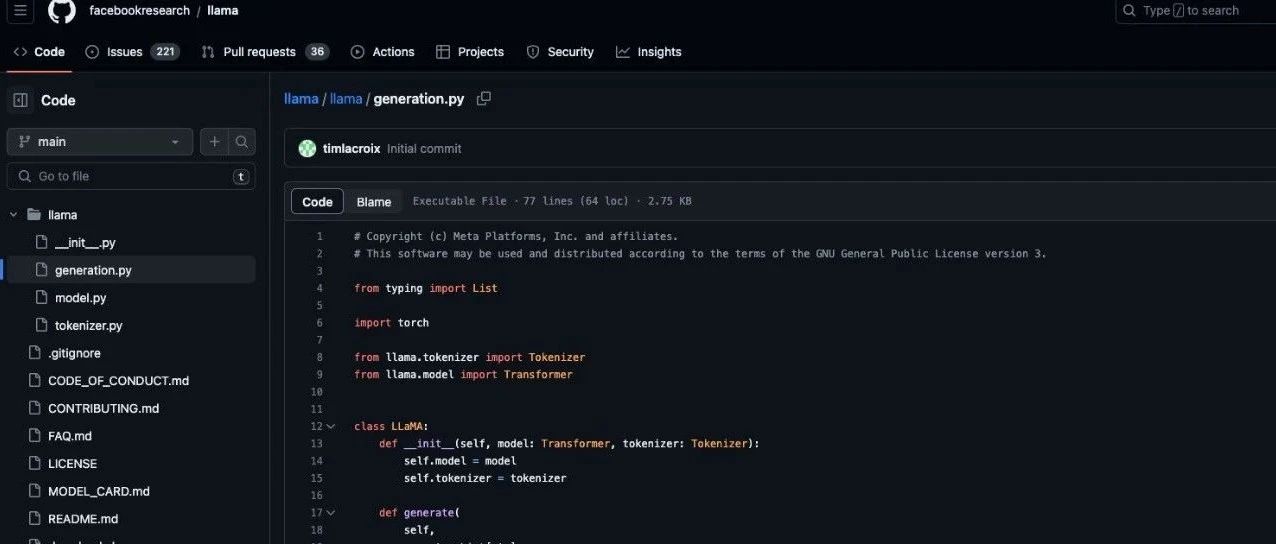Image resolution: width=1276 pixels, height=544 pixels.
Task: Open the llama repository name link
Action: click(x=223, y=10)
